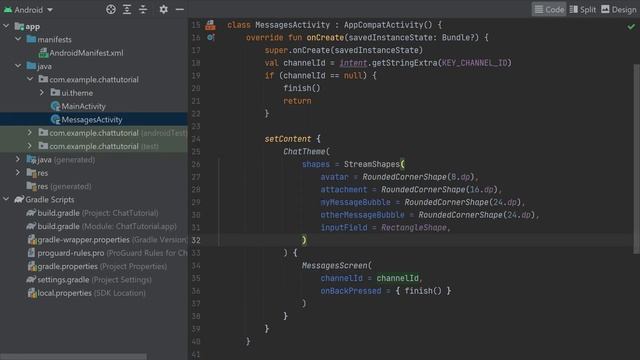Click the Gradle Scripts elephant icon
The height and width of the screenshot is (360, 640).
pos(19,199)
